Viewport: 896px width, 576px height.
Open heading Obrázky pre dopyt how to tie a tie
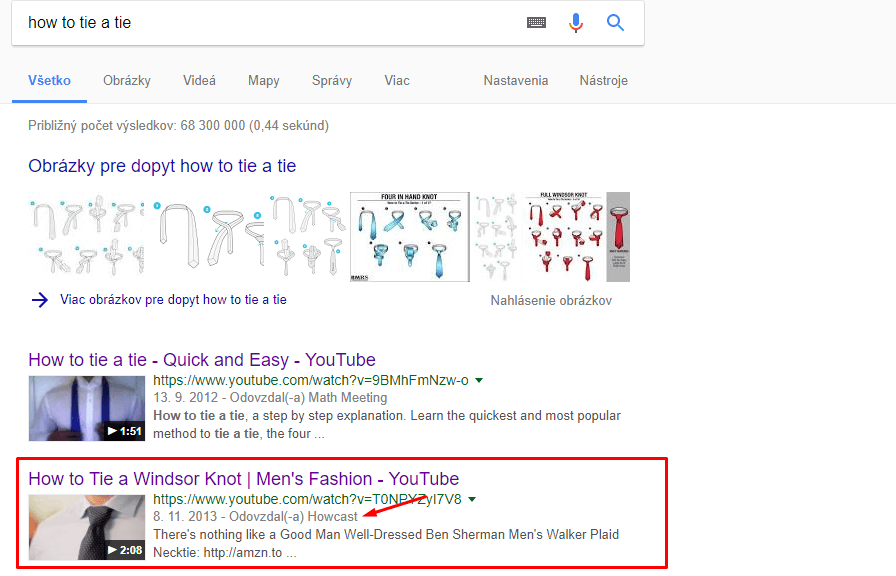[x=162, y=166]
